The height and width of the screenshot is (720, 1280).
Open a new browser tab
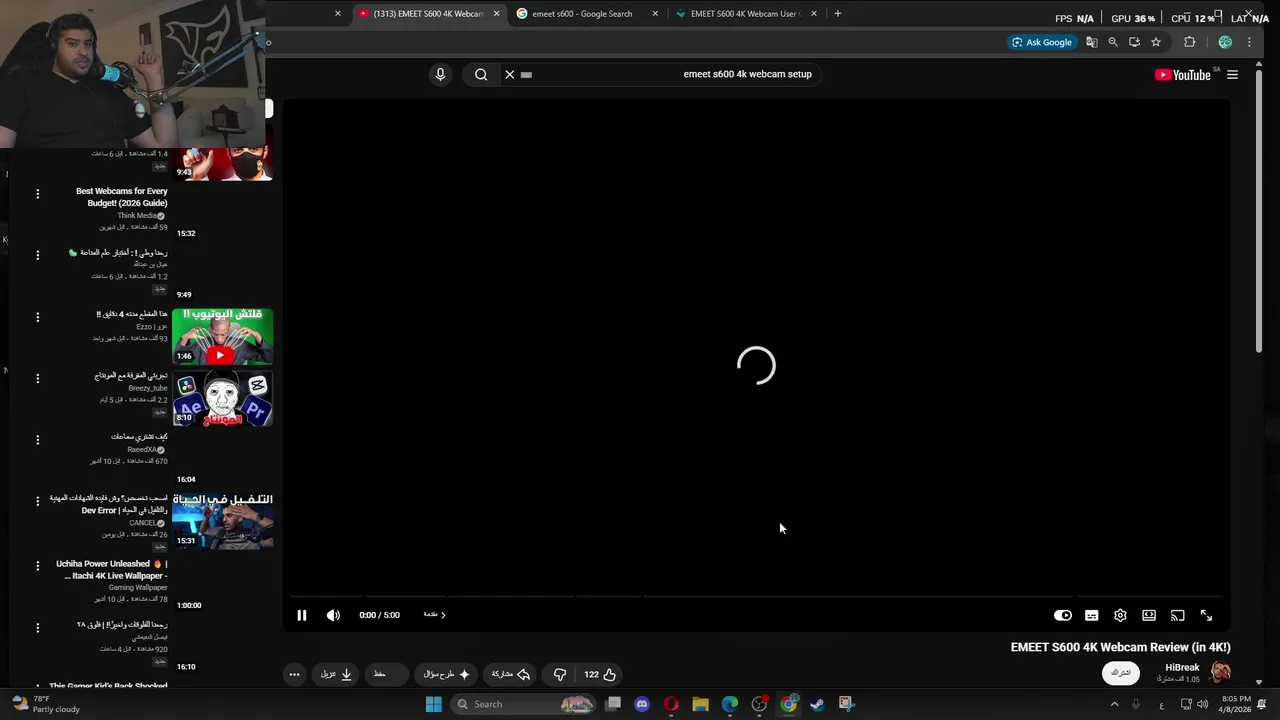click(838, 14)
